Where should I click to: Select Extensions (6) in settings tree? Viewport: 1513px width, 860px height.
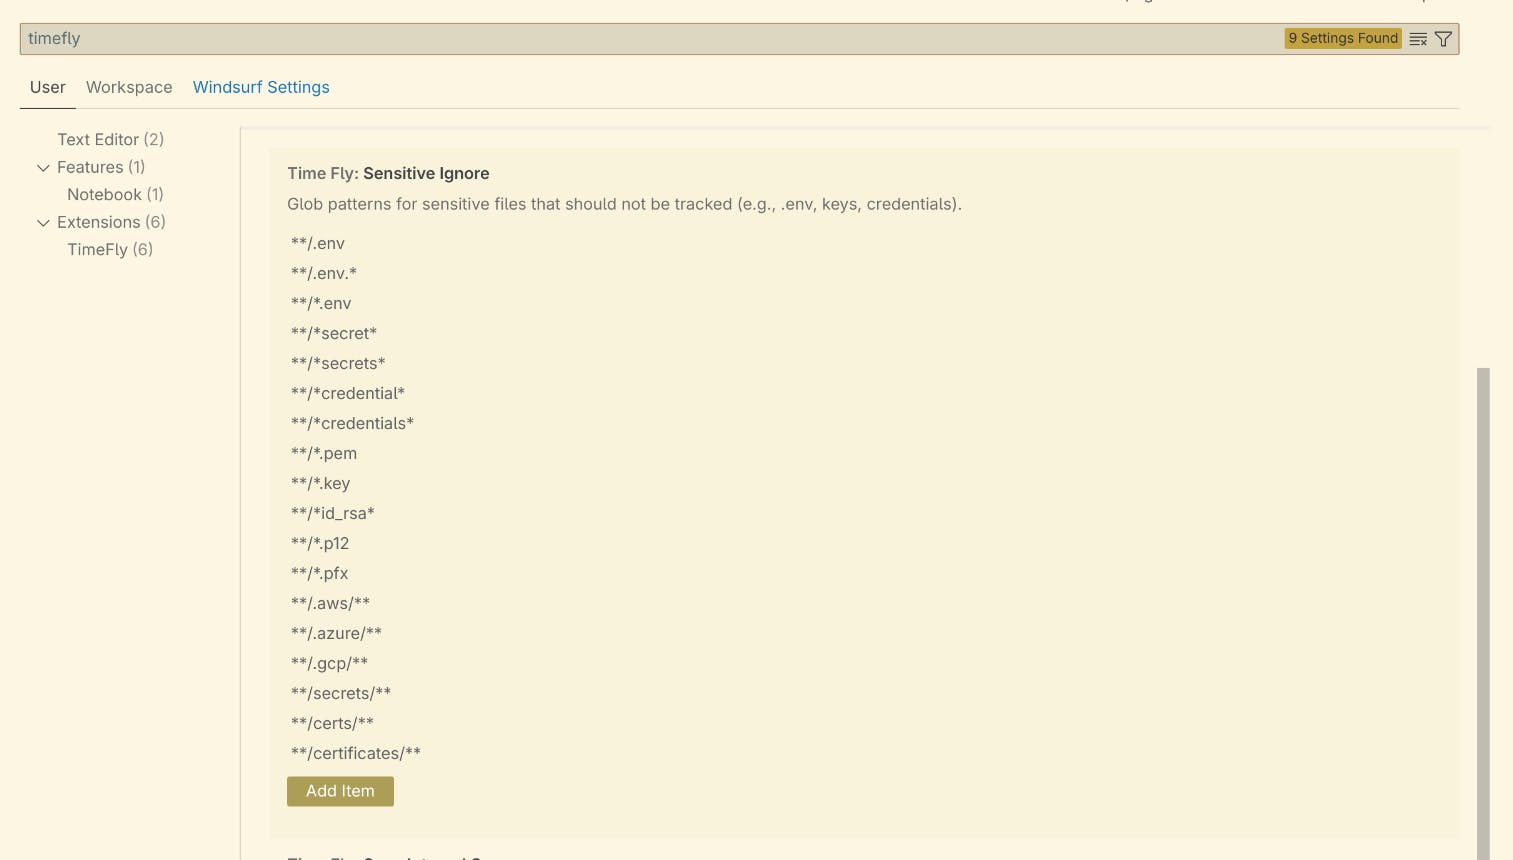(x=111, y=222)
